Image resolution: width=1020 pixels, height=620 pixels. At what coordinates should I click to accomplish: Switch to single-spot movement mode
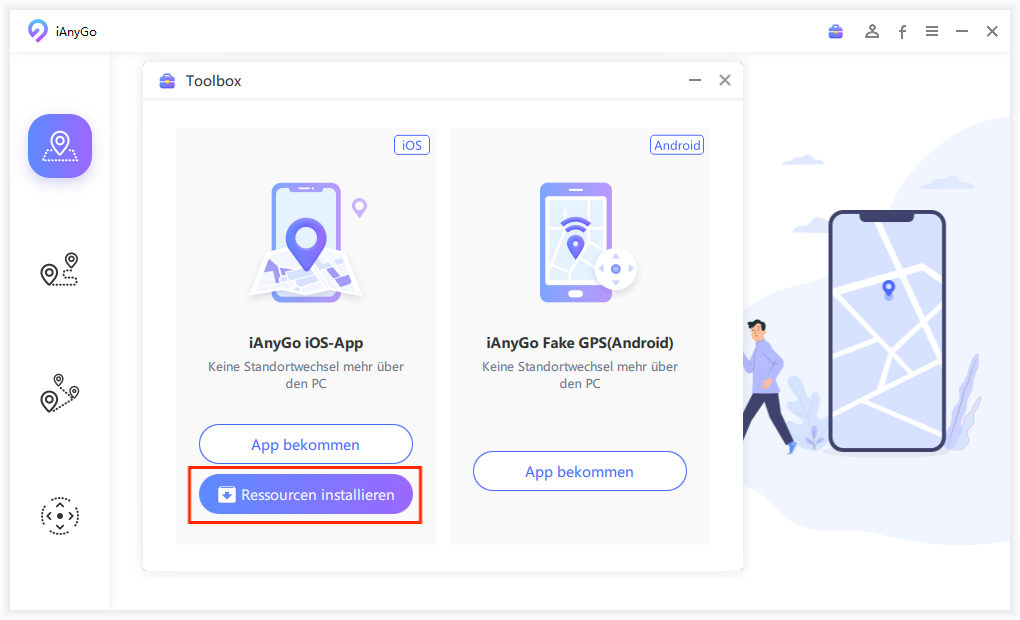(x=60, y=270)
